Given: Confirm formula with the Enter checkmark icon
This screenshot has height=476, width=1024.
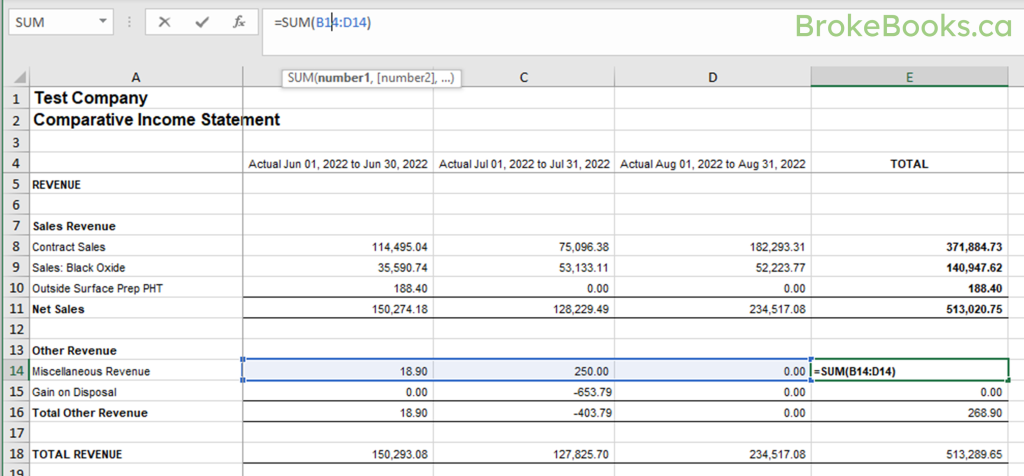Looking at the screenshot, I should [x=202, y=22].
